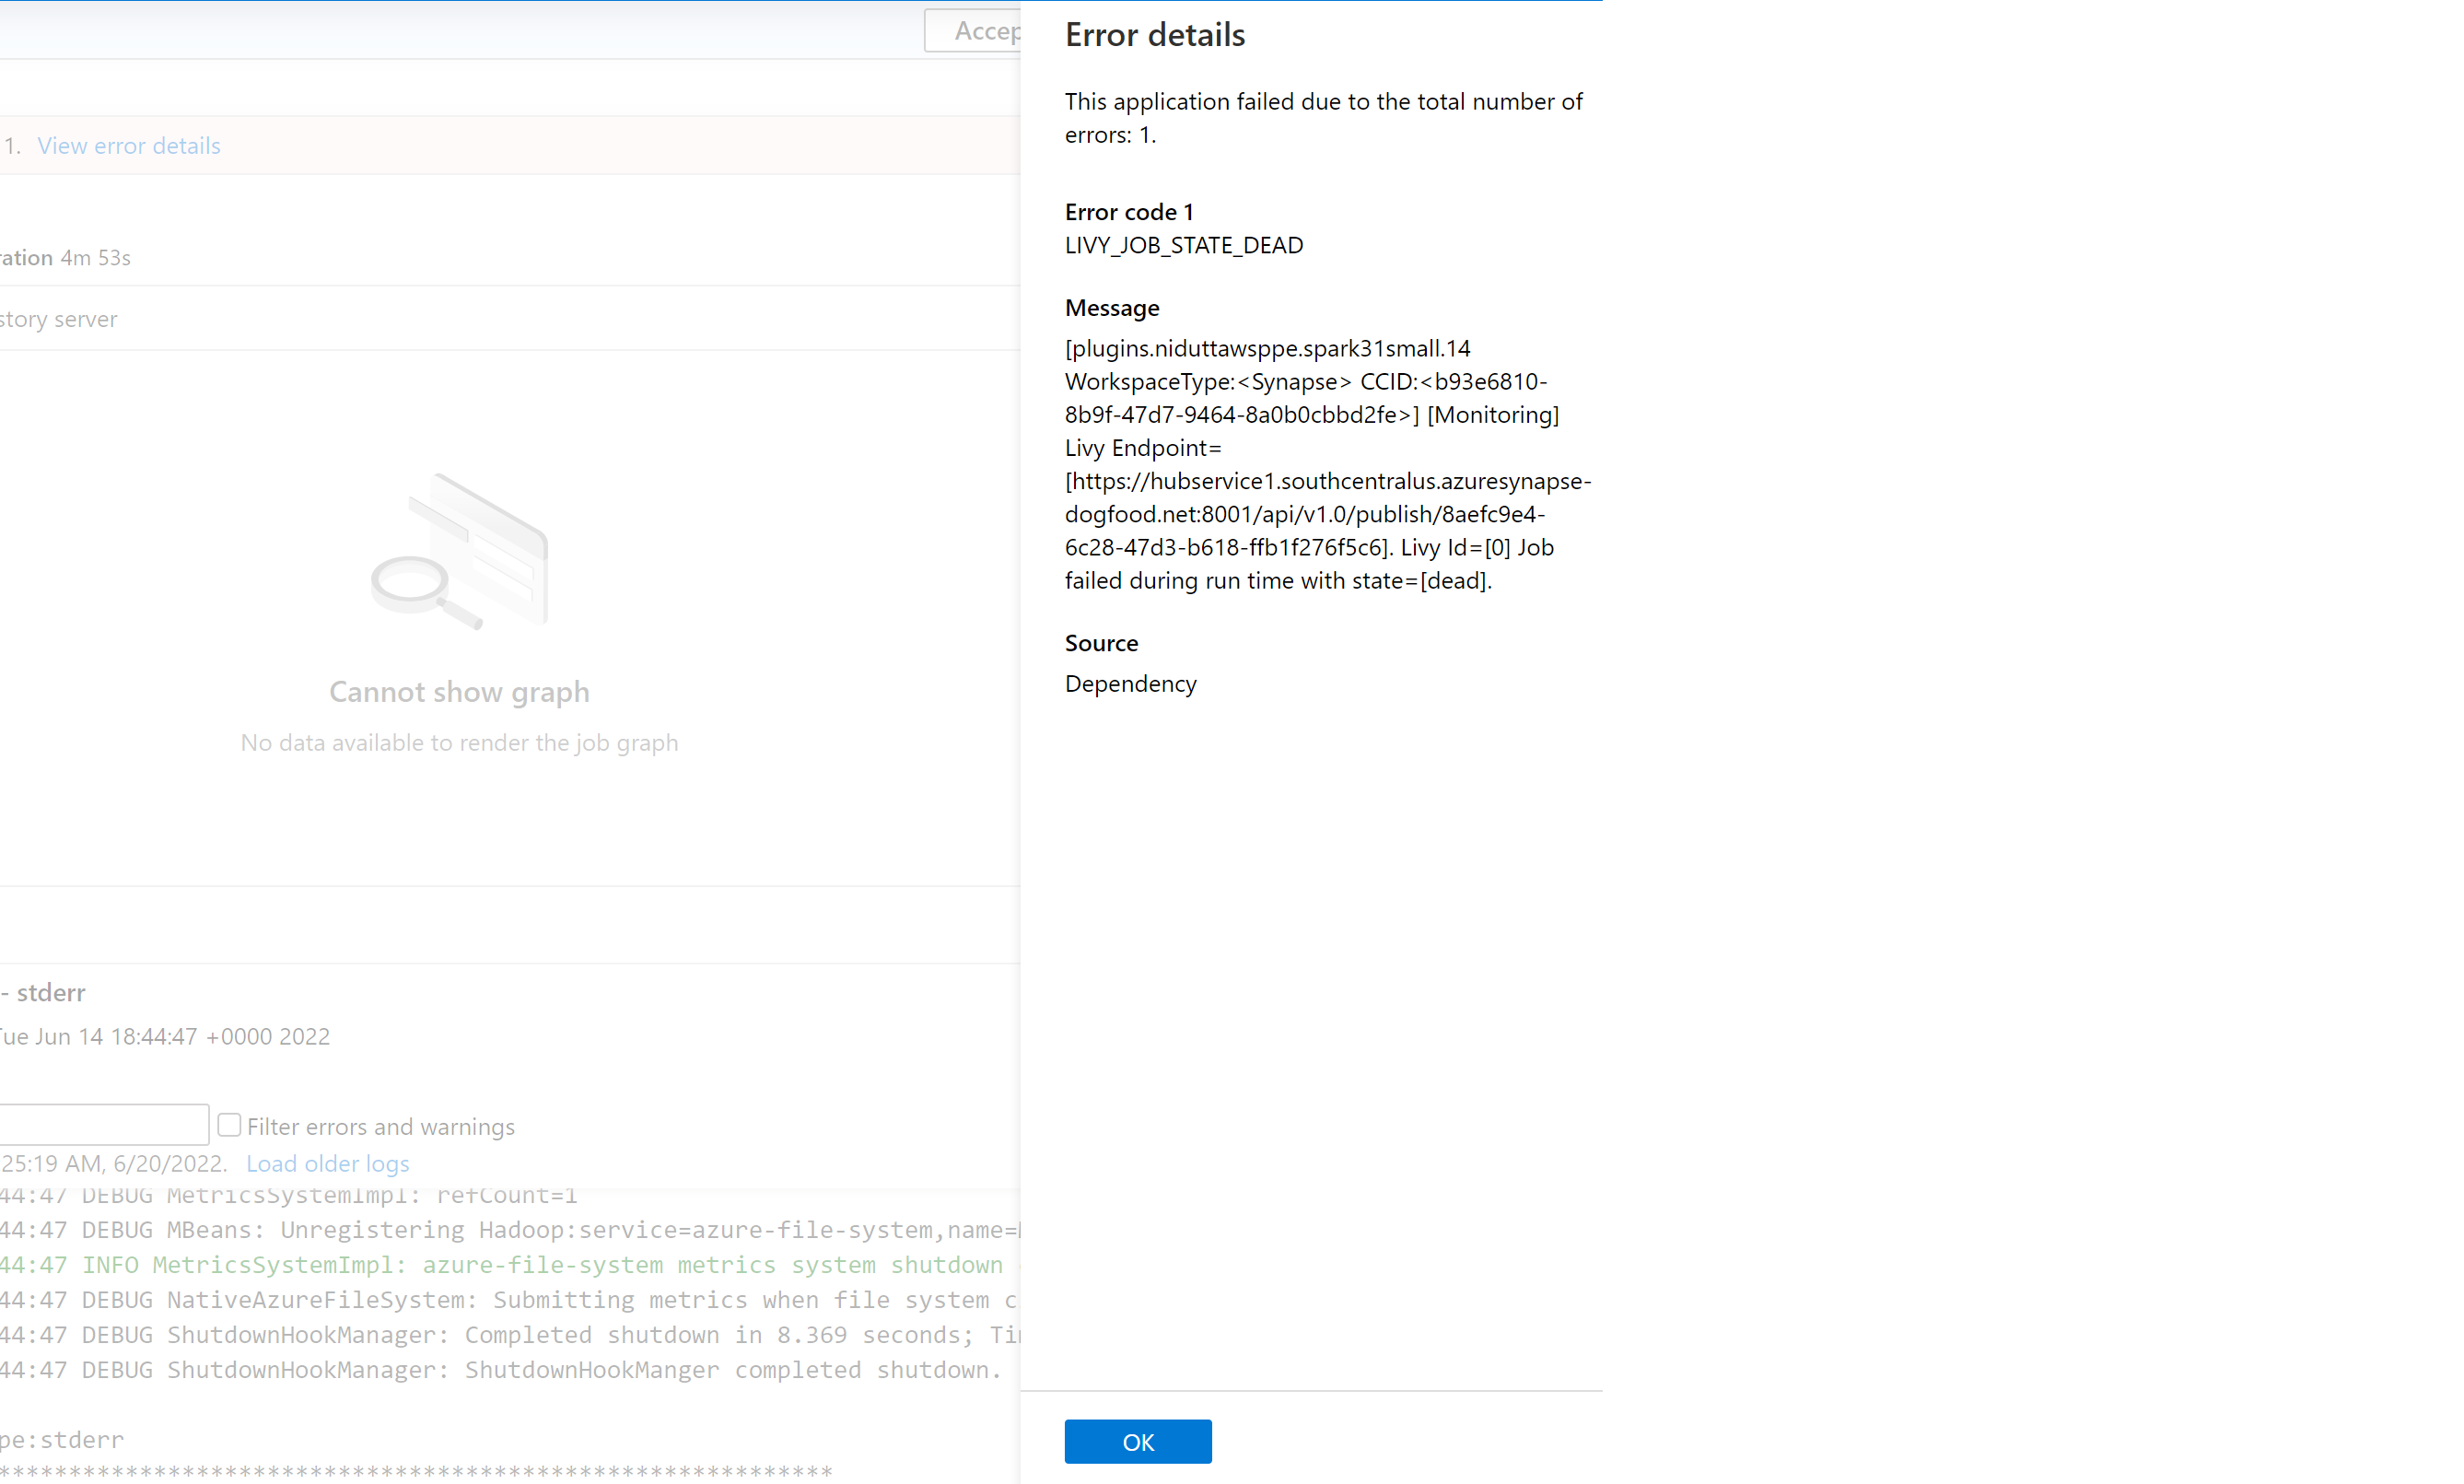
Task: Enable Filter errors and warnings checkbox
Action: tap(229, 1125)
